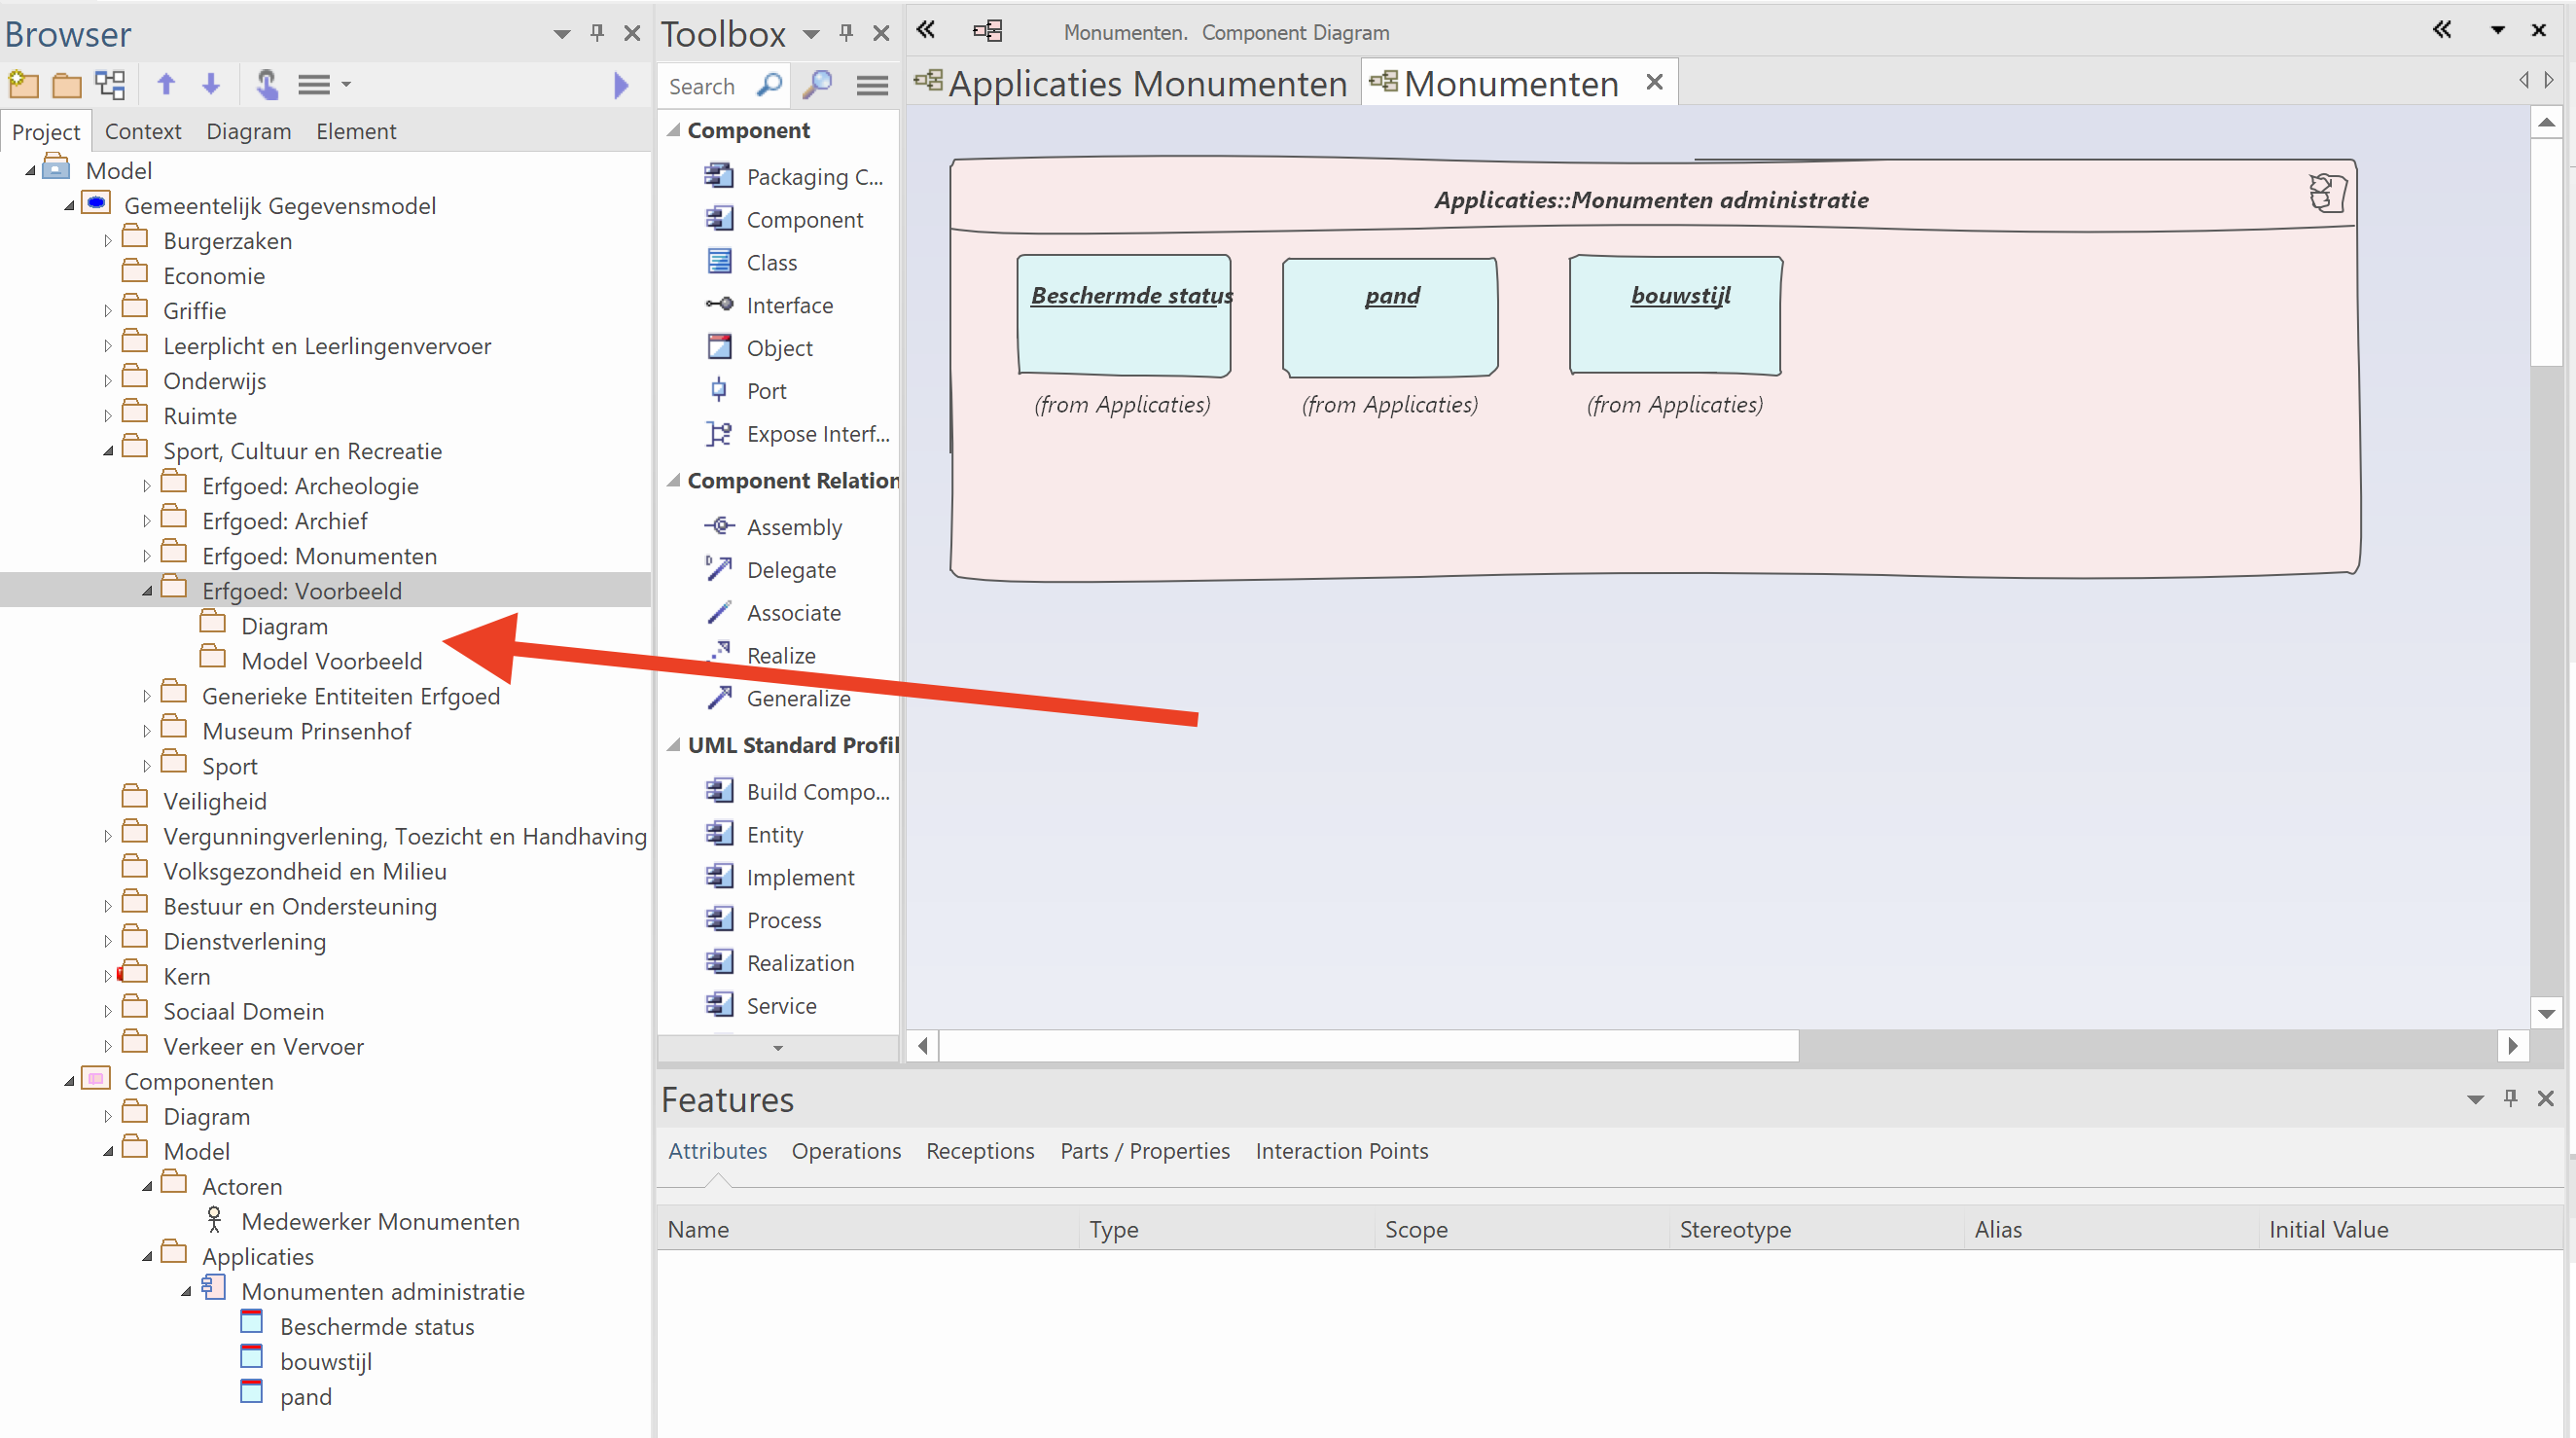Select the Applicaties Monumenten diagram tab
This screenshot has width=2576, height=1438.
(1147, 83)
